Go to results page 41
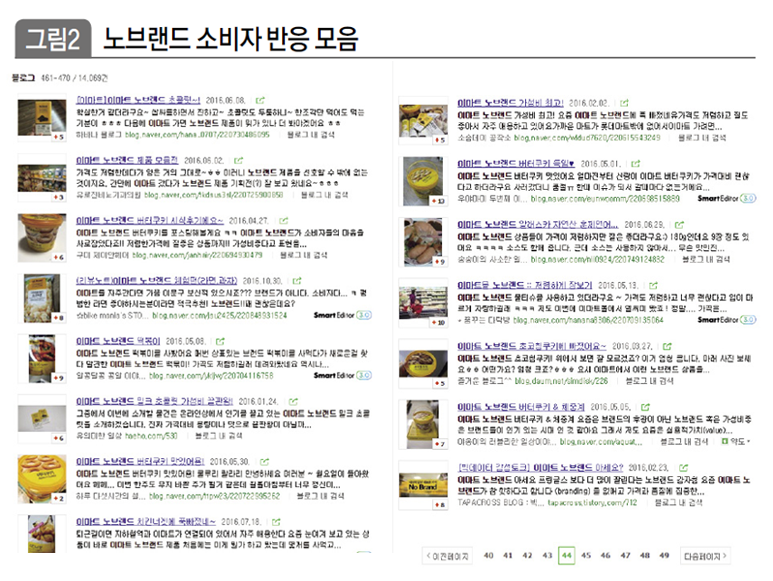Viewport: 773px width, 581px height. [508, 555]
